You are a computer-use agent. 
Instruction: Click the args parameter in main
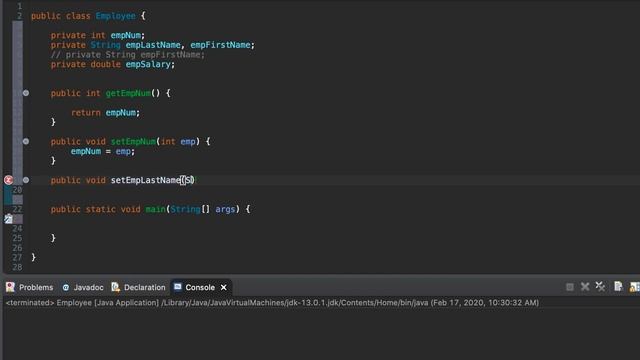225,209
